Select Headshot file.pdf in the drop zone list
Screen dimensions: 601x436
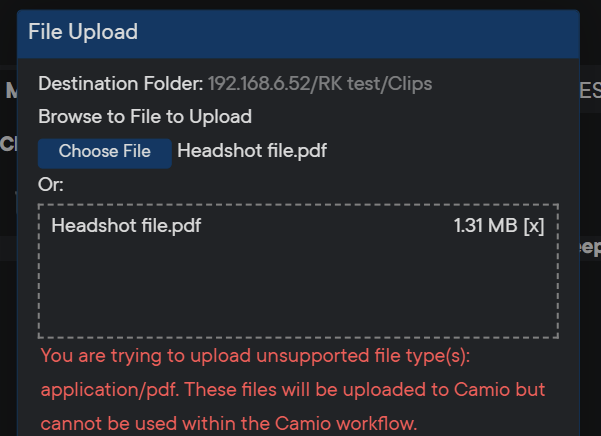tap(126, 226)
